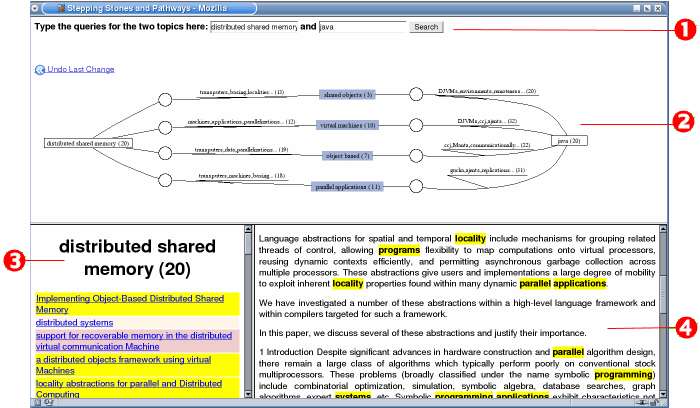Screen dimensions: 700x408
Task: Open 'support for recoverable memory' document link
Action: coord(134,341)
